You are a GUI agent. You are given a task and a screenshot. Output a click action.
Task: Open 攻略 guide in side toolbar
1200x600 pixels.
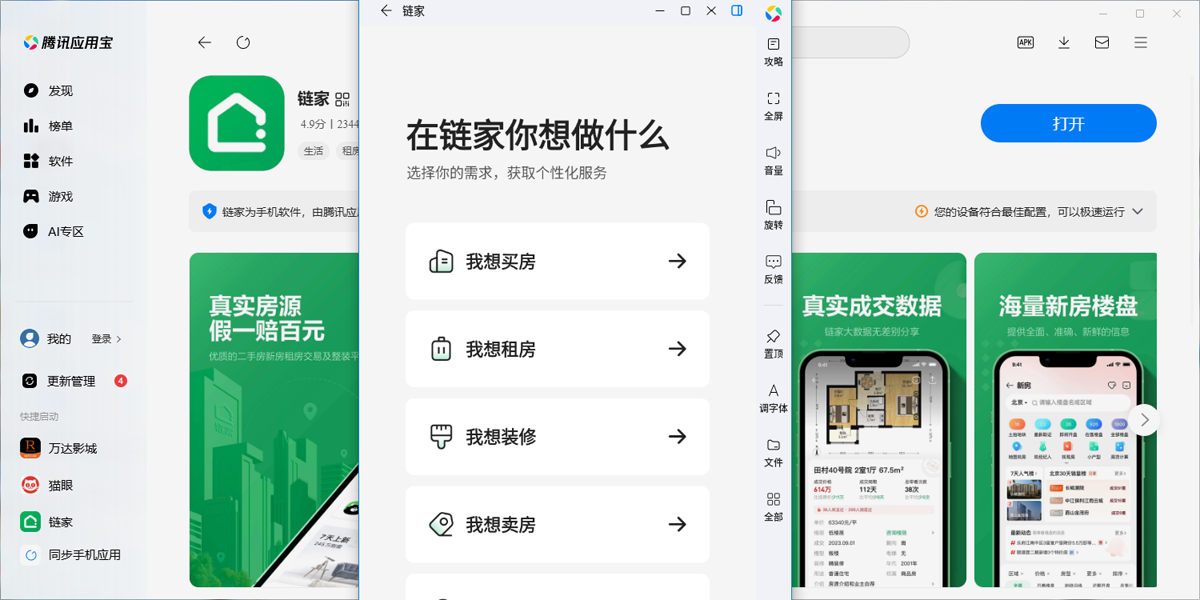773,52
